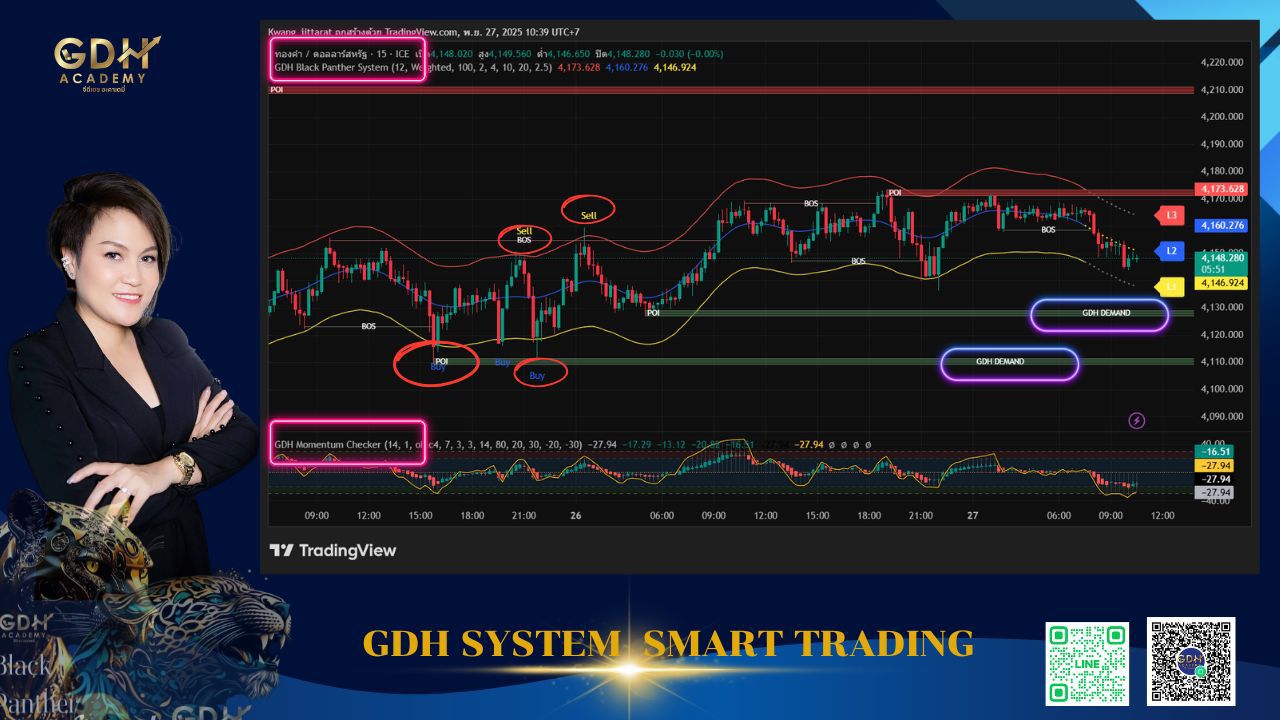Screen dimensions: 1280x720
Task: Click the 26 date label on time axis
Action: point(576,516)
